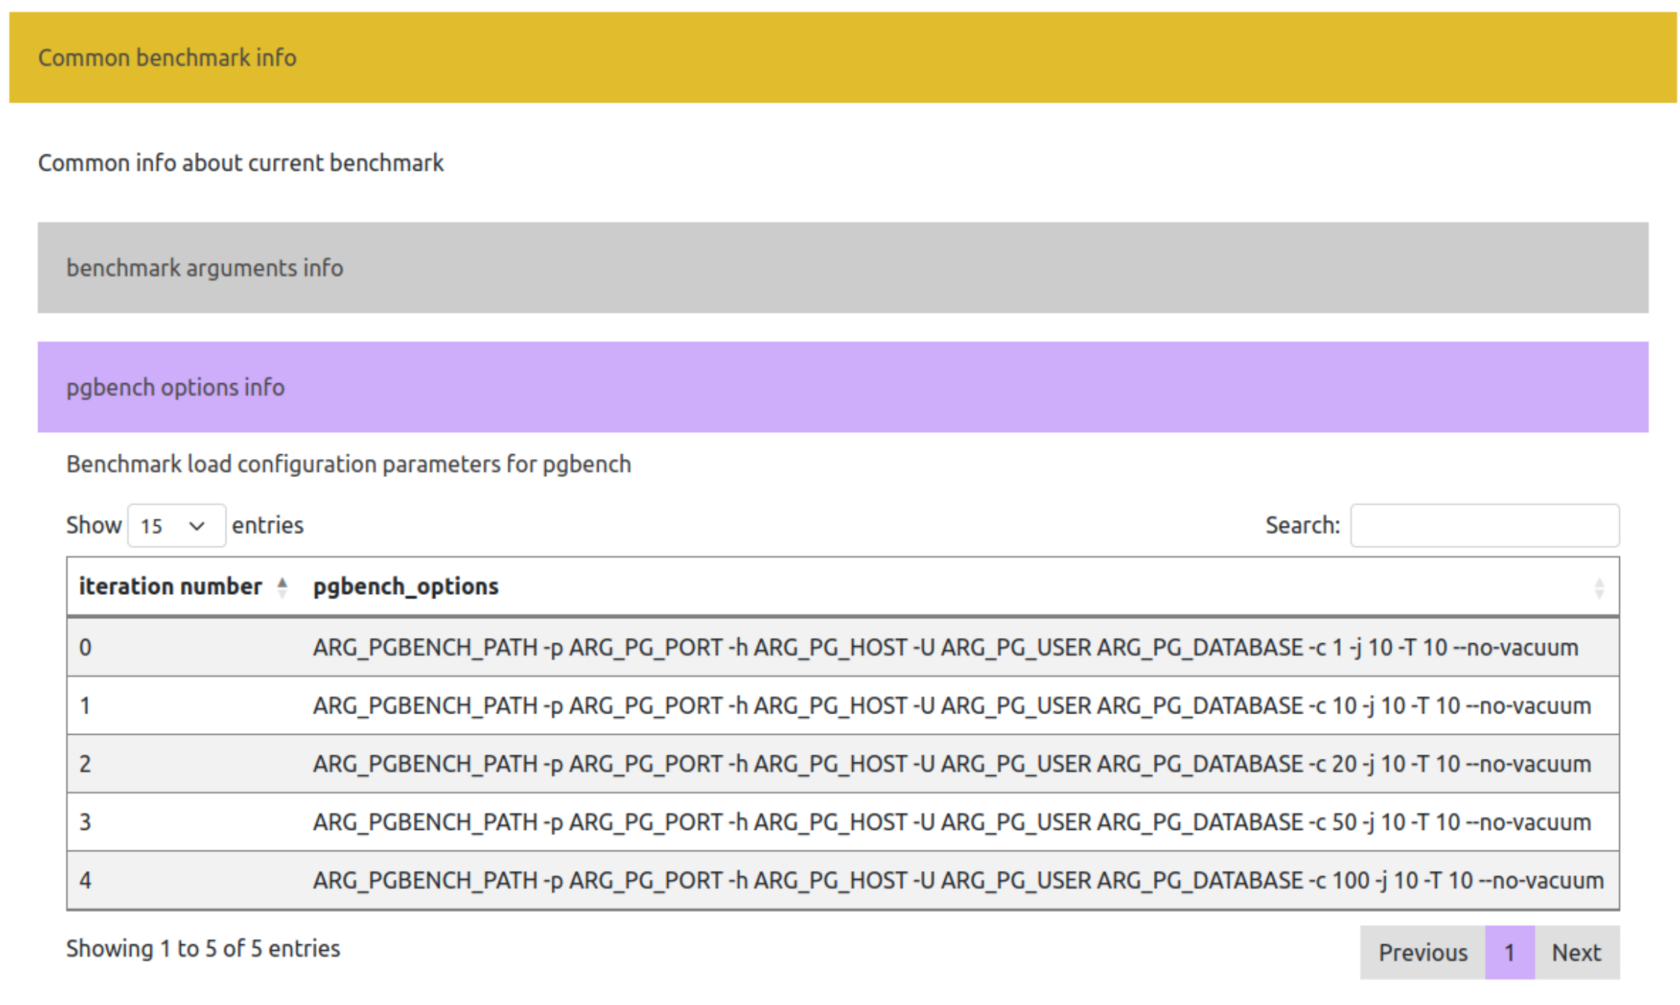Click the 'Common info about current benchmark' text
Viewport: 1680px width, 1005px height.
240,163
